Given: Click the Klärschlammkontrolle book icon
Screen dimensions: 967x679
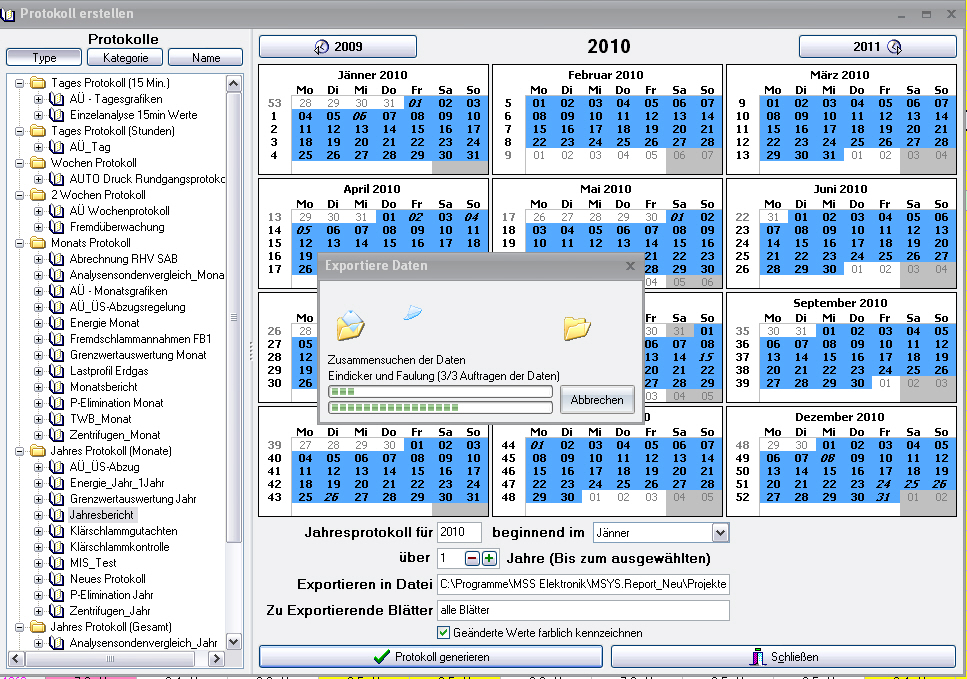Looking at the screenshot, I should click(57, 547).
